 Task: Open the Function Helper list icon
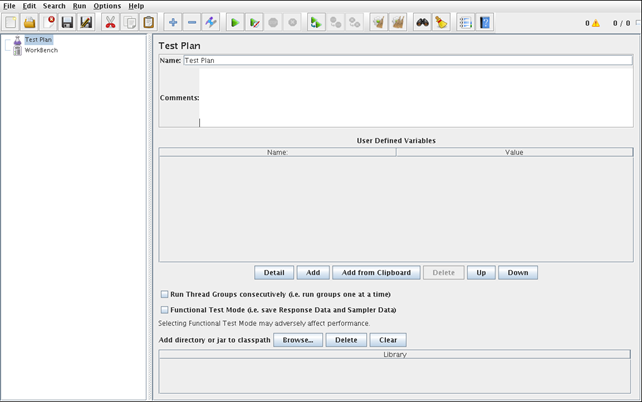tap(465, 22)
